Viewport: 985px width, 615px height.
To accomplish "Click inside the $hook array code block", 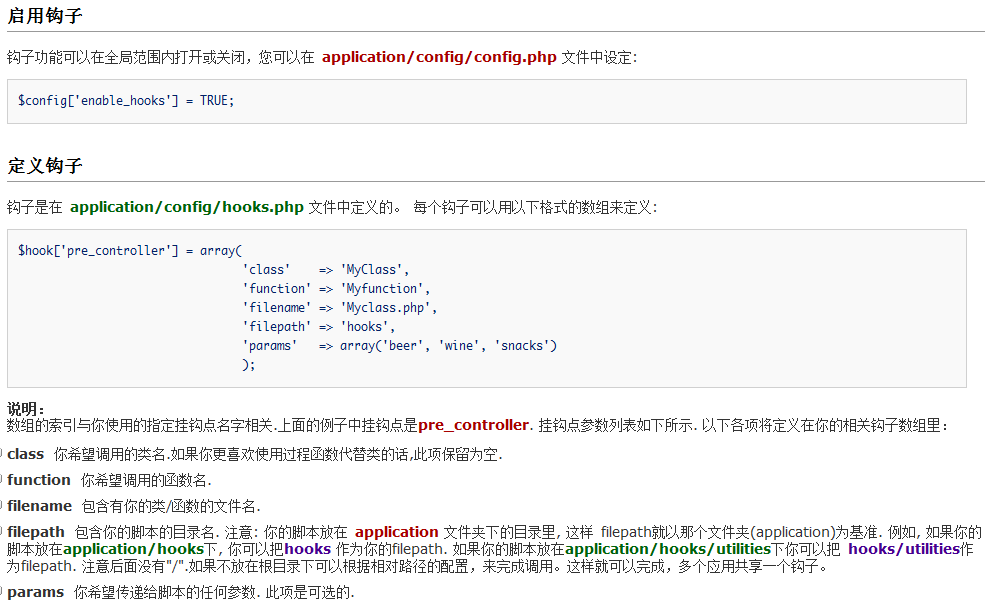I will (x=130, y=250).
